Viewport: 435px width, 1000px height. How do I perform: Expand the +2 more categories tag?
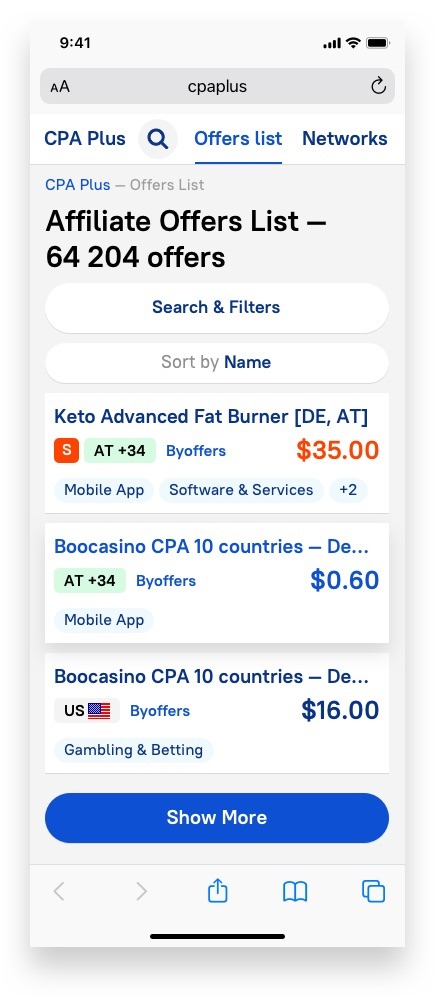pos(348,490)
